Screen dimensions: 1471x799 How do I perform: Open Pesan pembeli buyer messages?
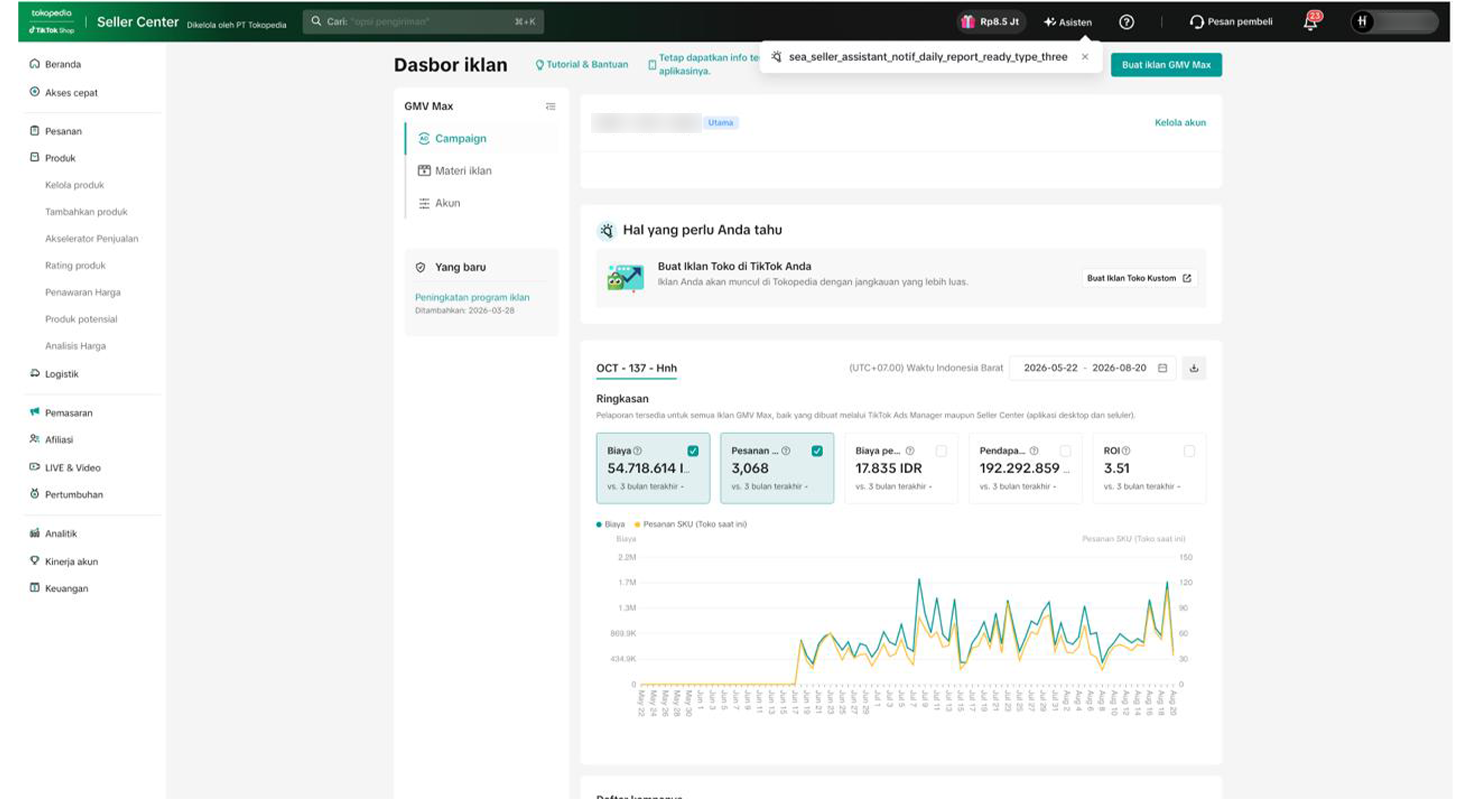[1231, 21]
